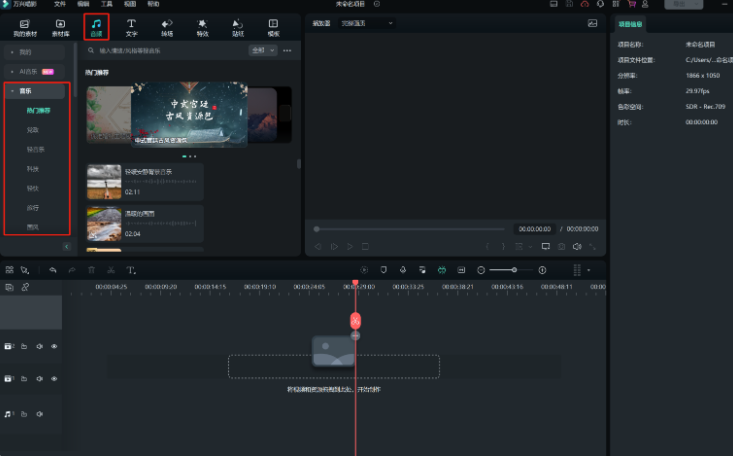Click the timeline zoom slider handle
Viewport: 733px width, 456px height.
click(x=516, y=270)
